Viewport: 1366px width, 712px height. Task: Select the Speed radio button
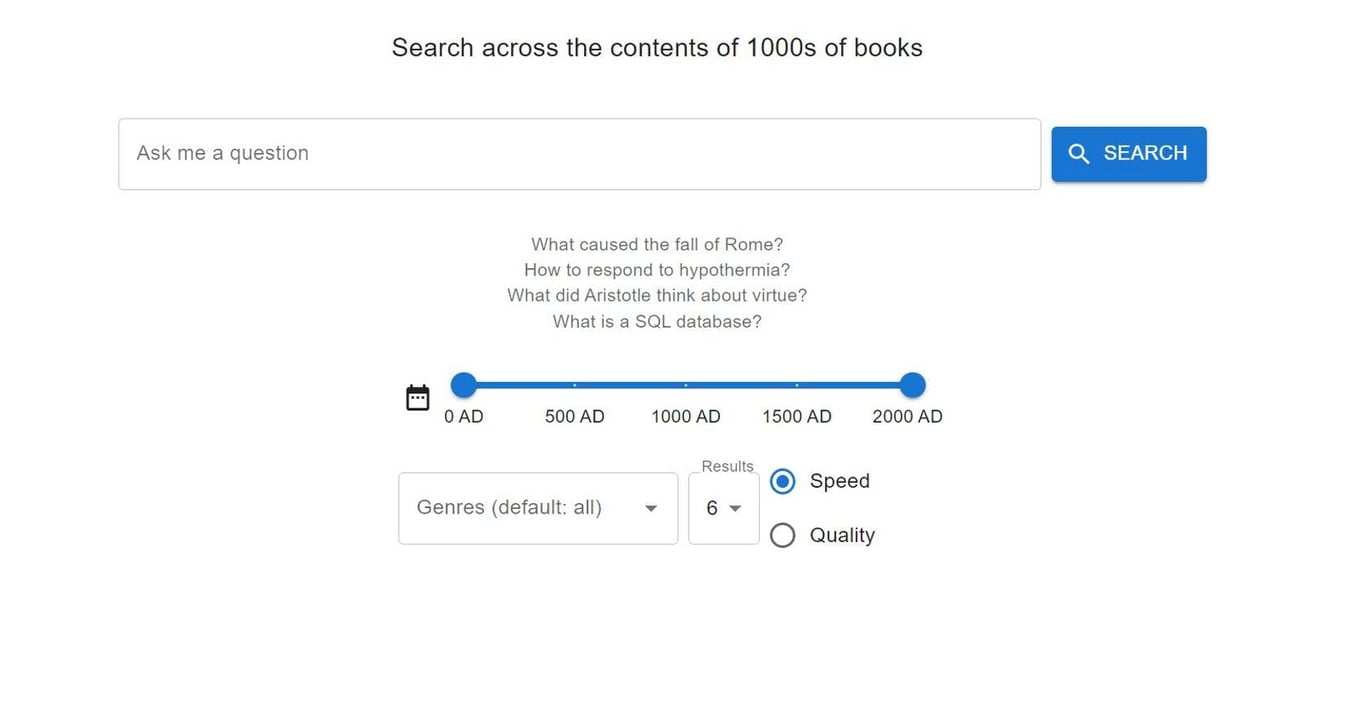(x=782, y=481)
